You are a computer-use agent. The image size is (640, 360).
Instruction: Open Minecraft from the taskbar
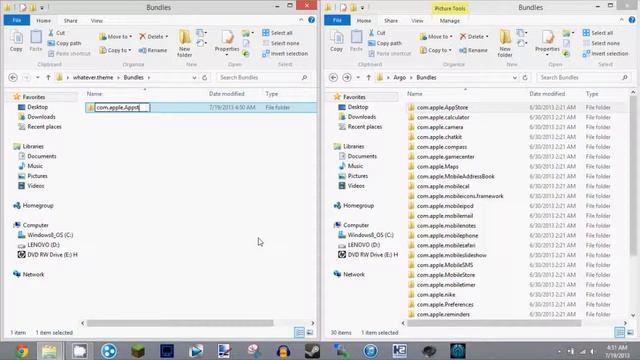pos(138,351)
